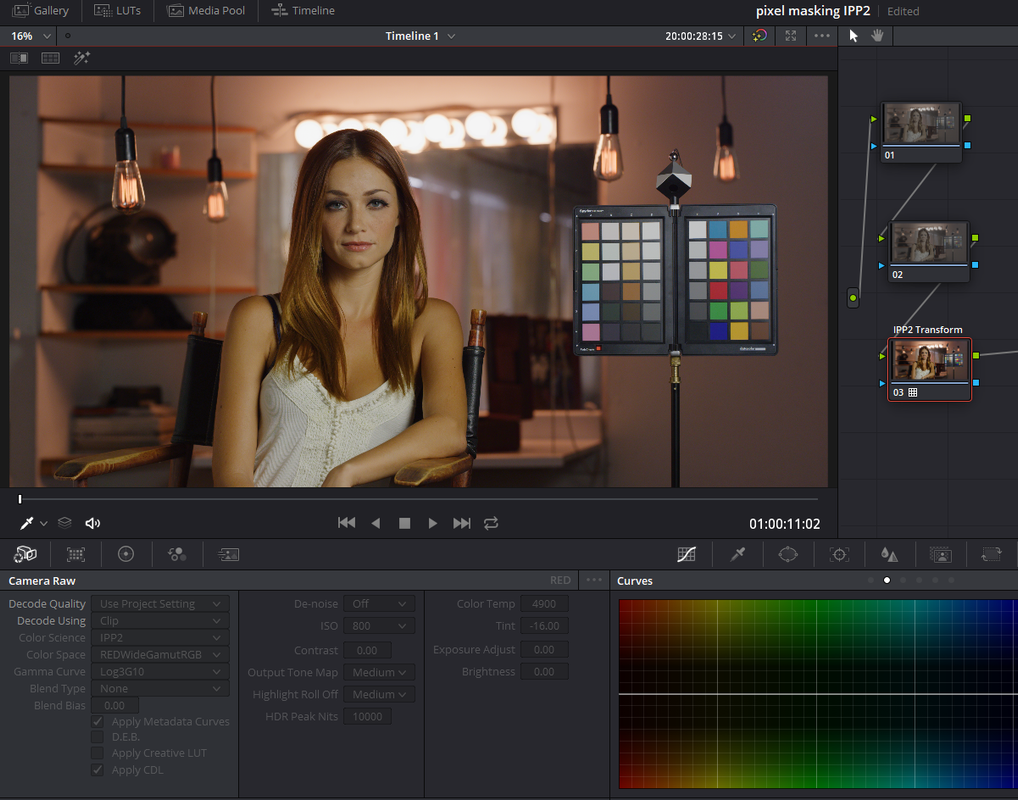Select the Curves palette icon
This screenshot has width=1018, height=800.
coord(686,554)
